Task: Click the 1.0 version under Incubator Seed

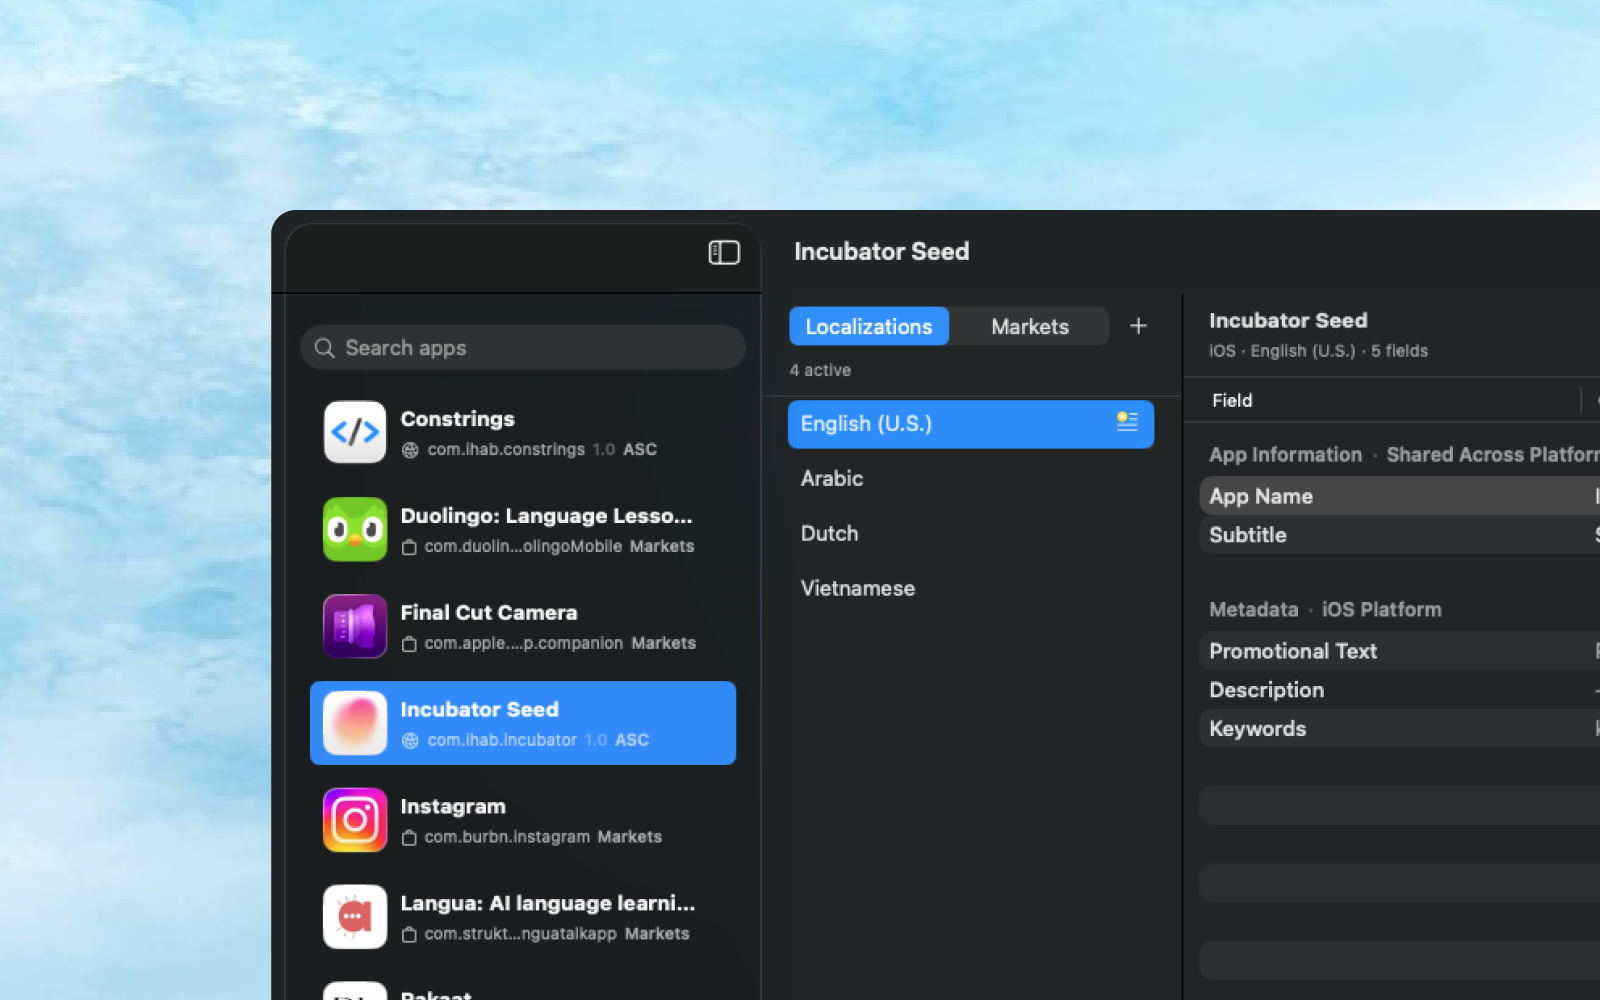Action: [596, 740]
